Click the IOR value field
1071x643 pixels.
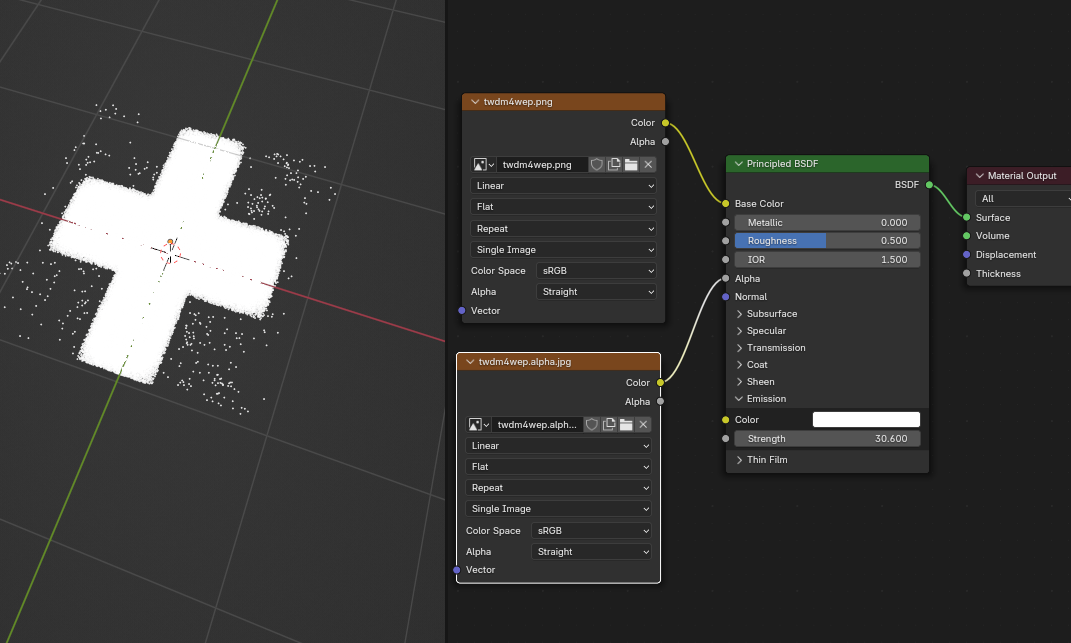point(827,260)
